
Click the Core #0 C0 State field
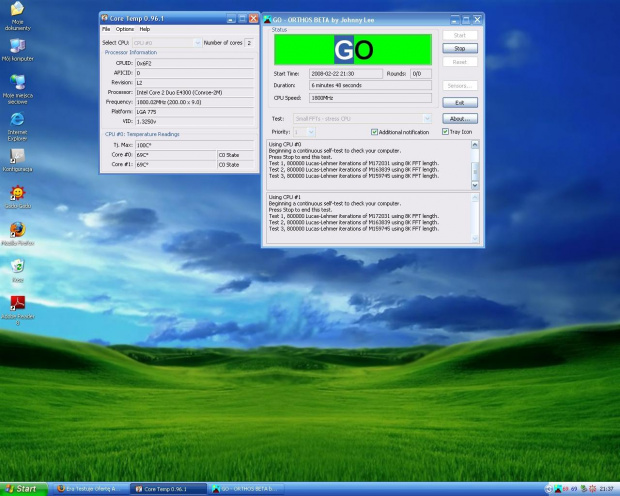235,155
